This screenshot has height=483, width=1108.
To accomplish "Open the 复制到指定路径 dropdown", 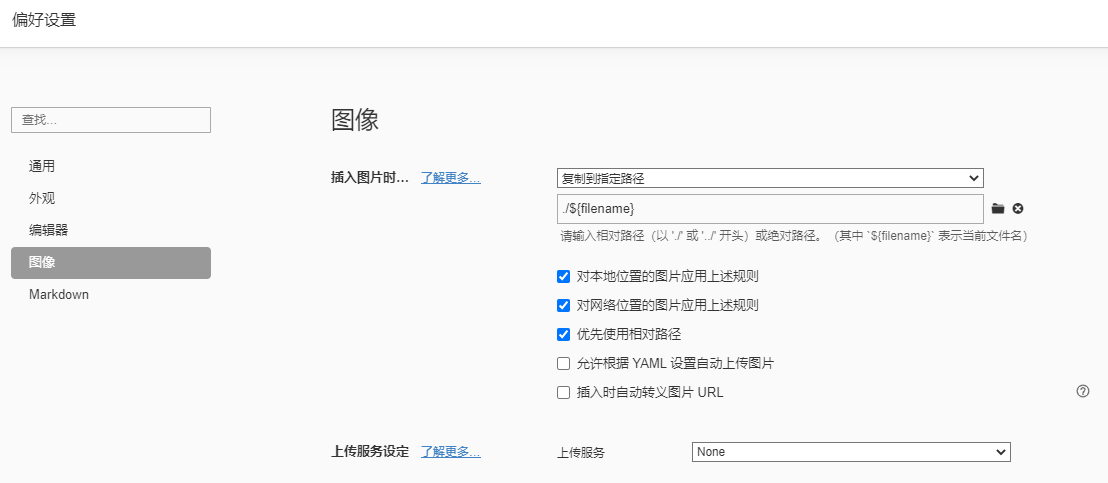I will pos(770,178).
